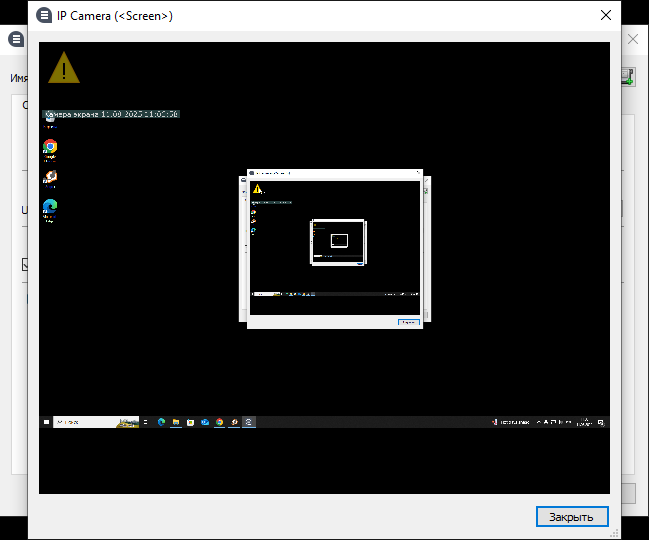Viewport: 649px width, 540px height.
Task: Click the nested preview window in center
Action: tap(335, 245)
